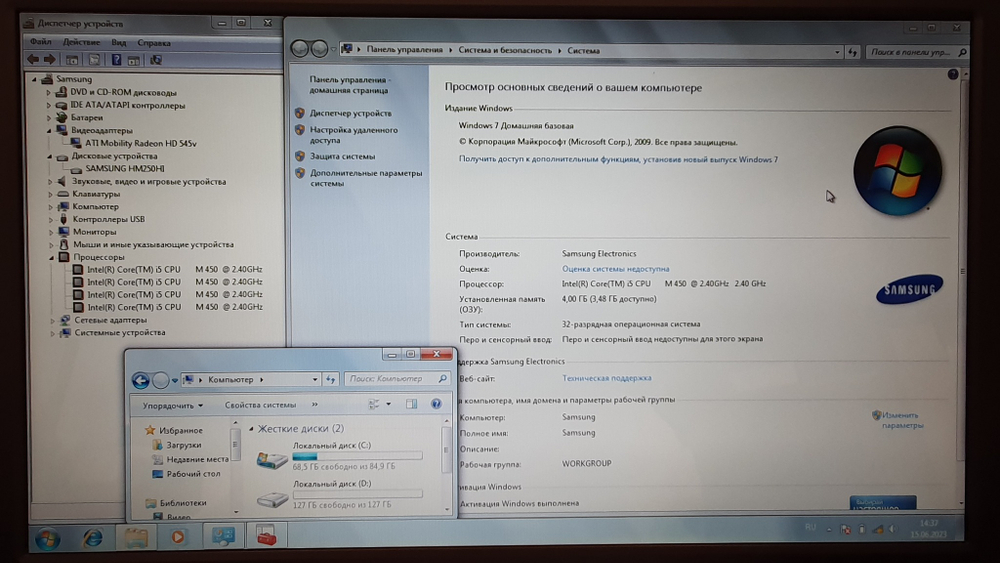The height and width of the screenshot is (563, 1000).
Task: Expand the Клавиатуры node
Action: pos(50,194)
